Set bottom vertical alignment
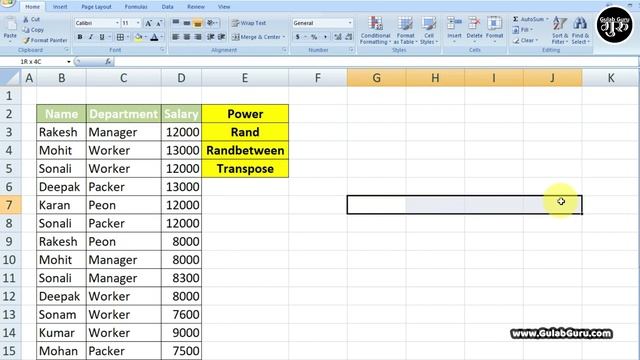The width and height of the screenshot is (640, 360). [x=198, y=23]
